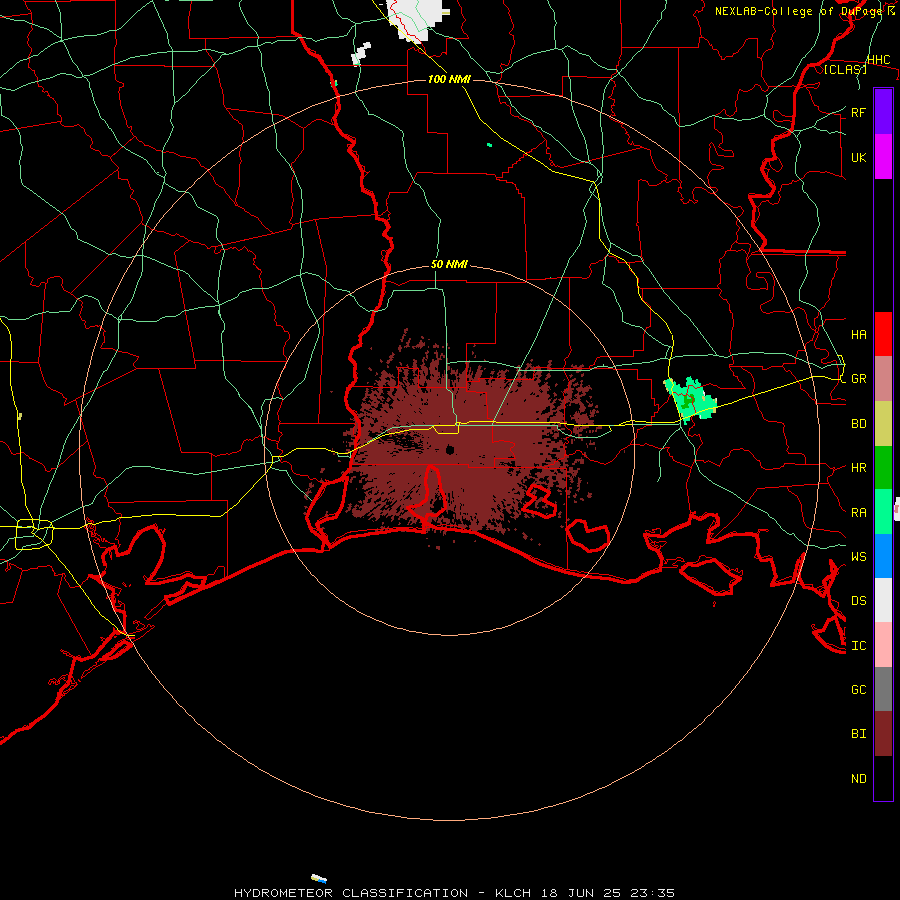Image resolution: width=900 pixels, height=900 pixels.
Task: Click the ND legend label
Action: (x=858, y=778)
